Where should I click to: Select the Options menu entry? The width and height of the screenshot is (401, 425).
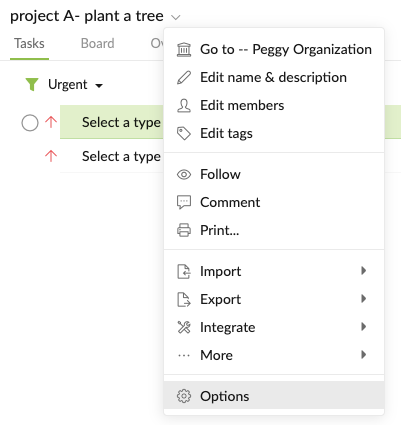(274, 395)
